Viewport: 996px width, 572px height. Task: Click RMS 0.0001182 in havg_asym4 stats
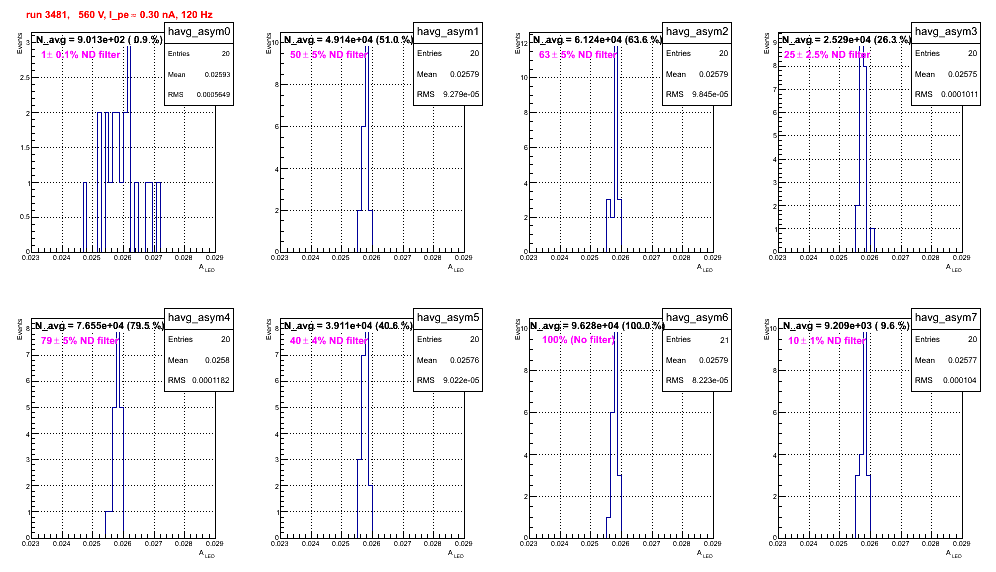coord(199,380)
